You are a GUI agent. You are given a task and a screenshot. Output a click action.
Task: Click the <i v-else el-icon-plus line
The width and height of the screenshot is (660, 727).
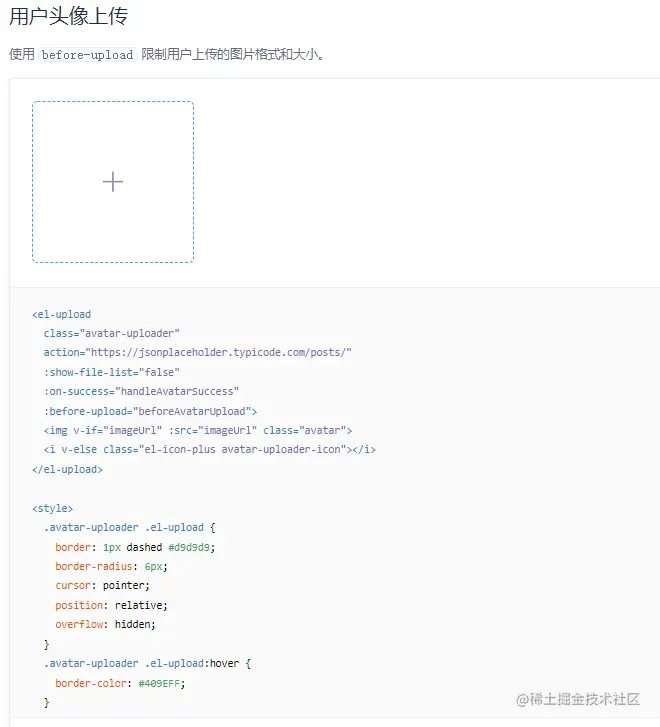[x=210, y=449]
